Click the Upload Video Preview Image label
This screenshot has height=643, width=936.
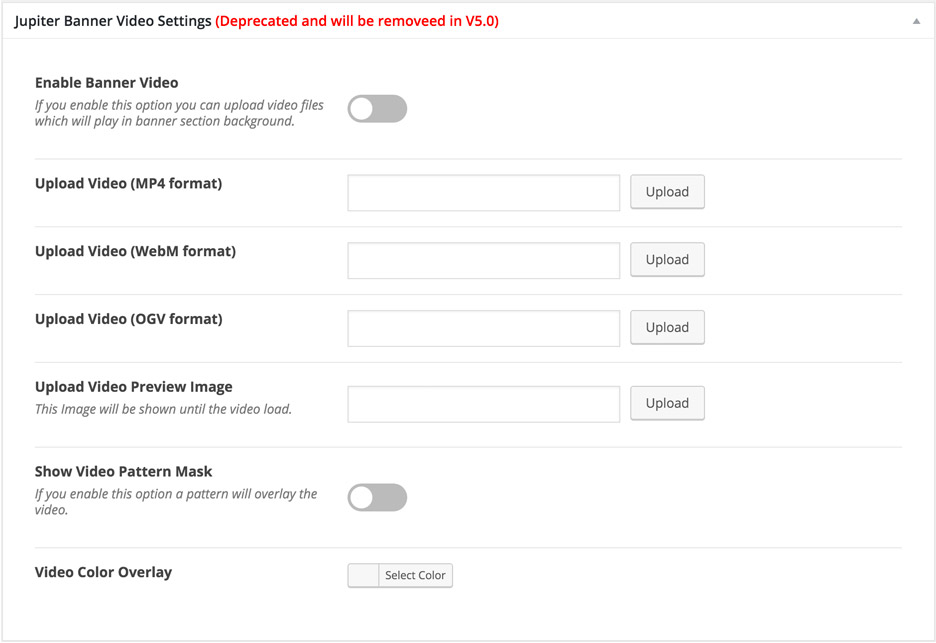pos(134,387)
